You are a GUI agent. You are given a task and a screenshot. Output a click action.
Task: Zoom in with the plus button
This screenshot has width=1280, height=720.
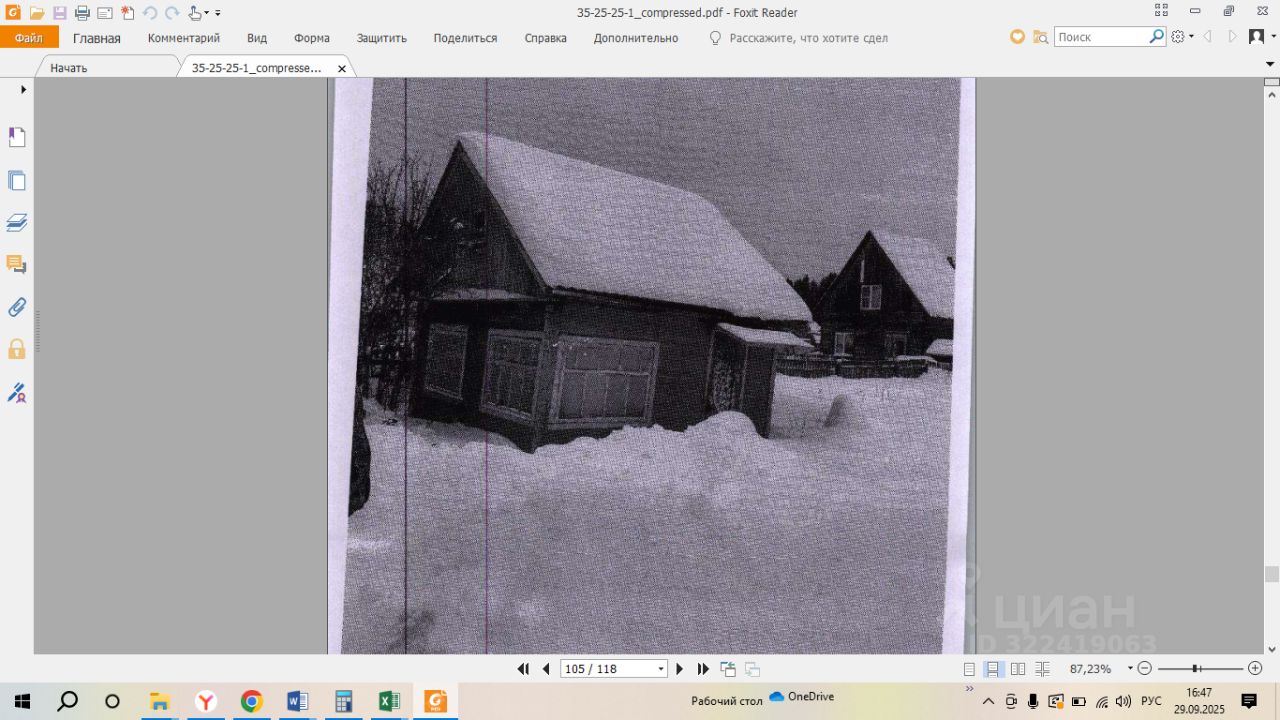pos(1255,668)
